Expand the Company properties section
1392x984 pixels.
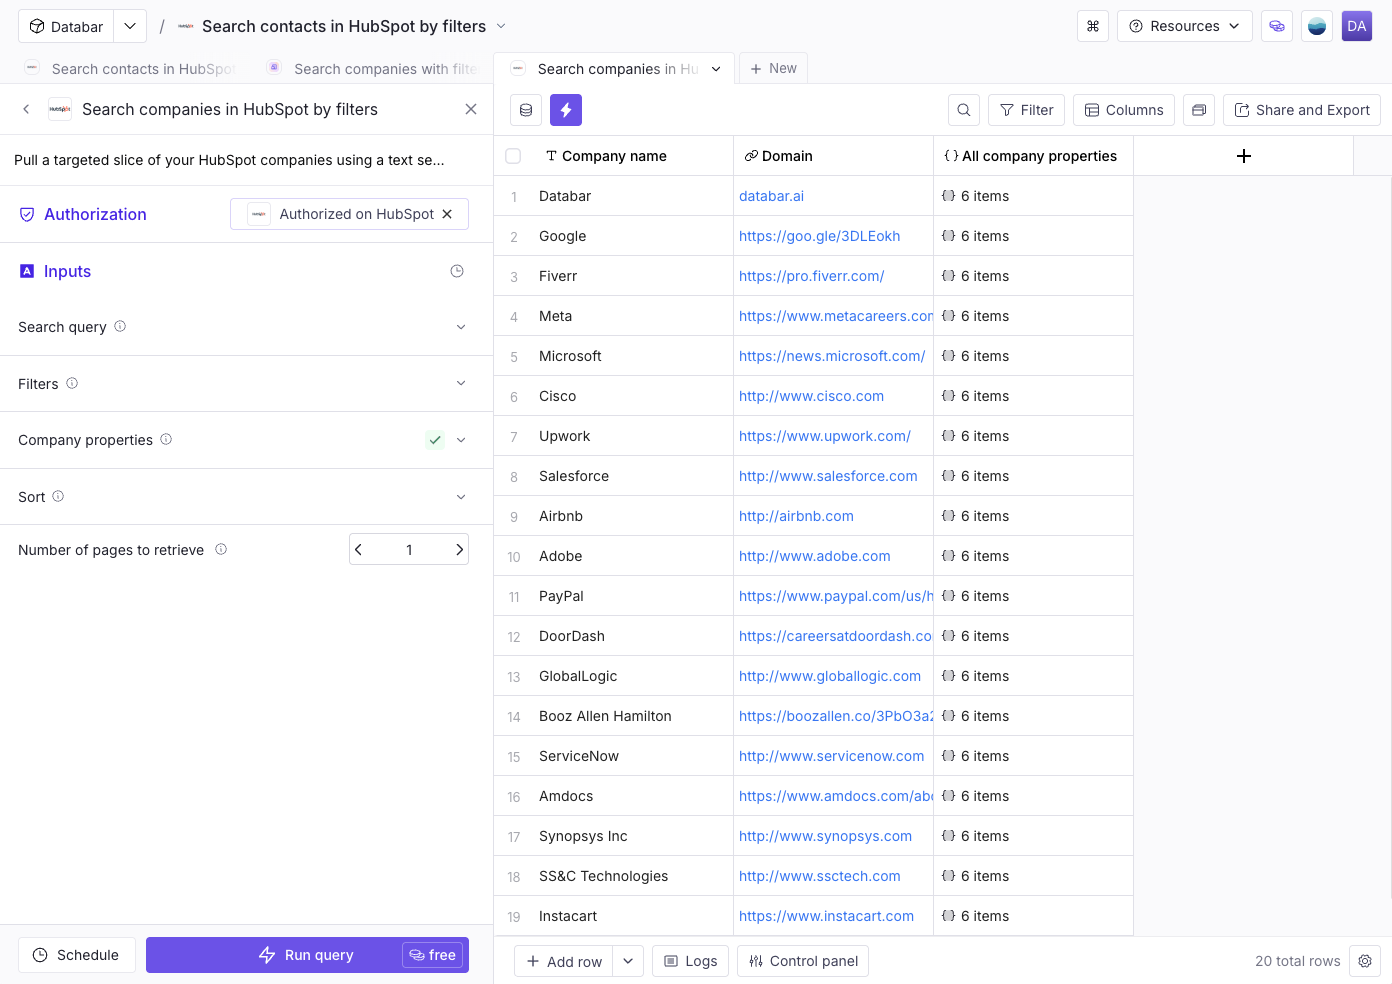[461, 440]
